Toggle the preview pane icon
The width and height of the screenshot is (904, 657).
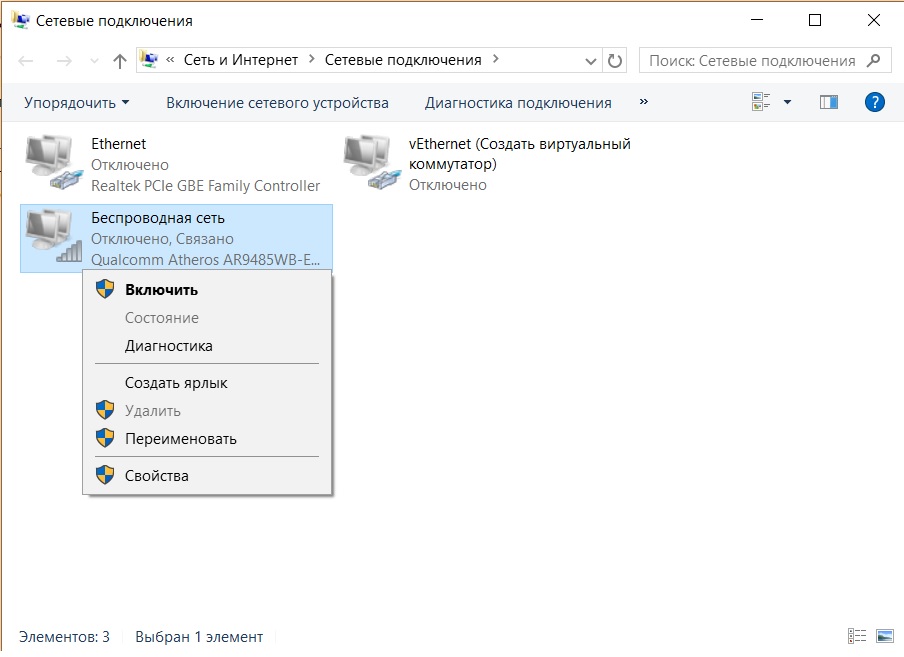click(x=828, y=102)
